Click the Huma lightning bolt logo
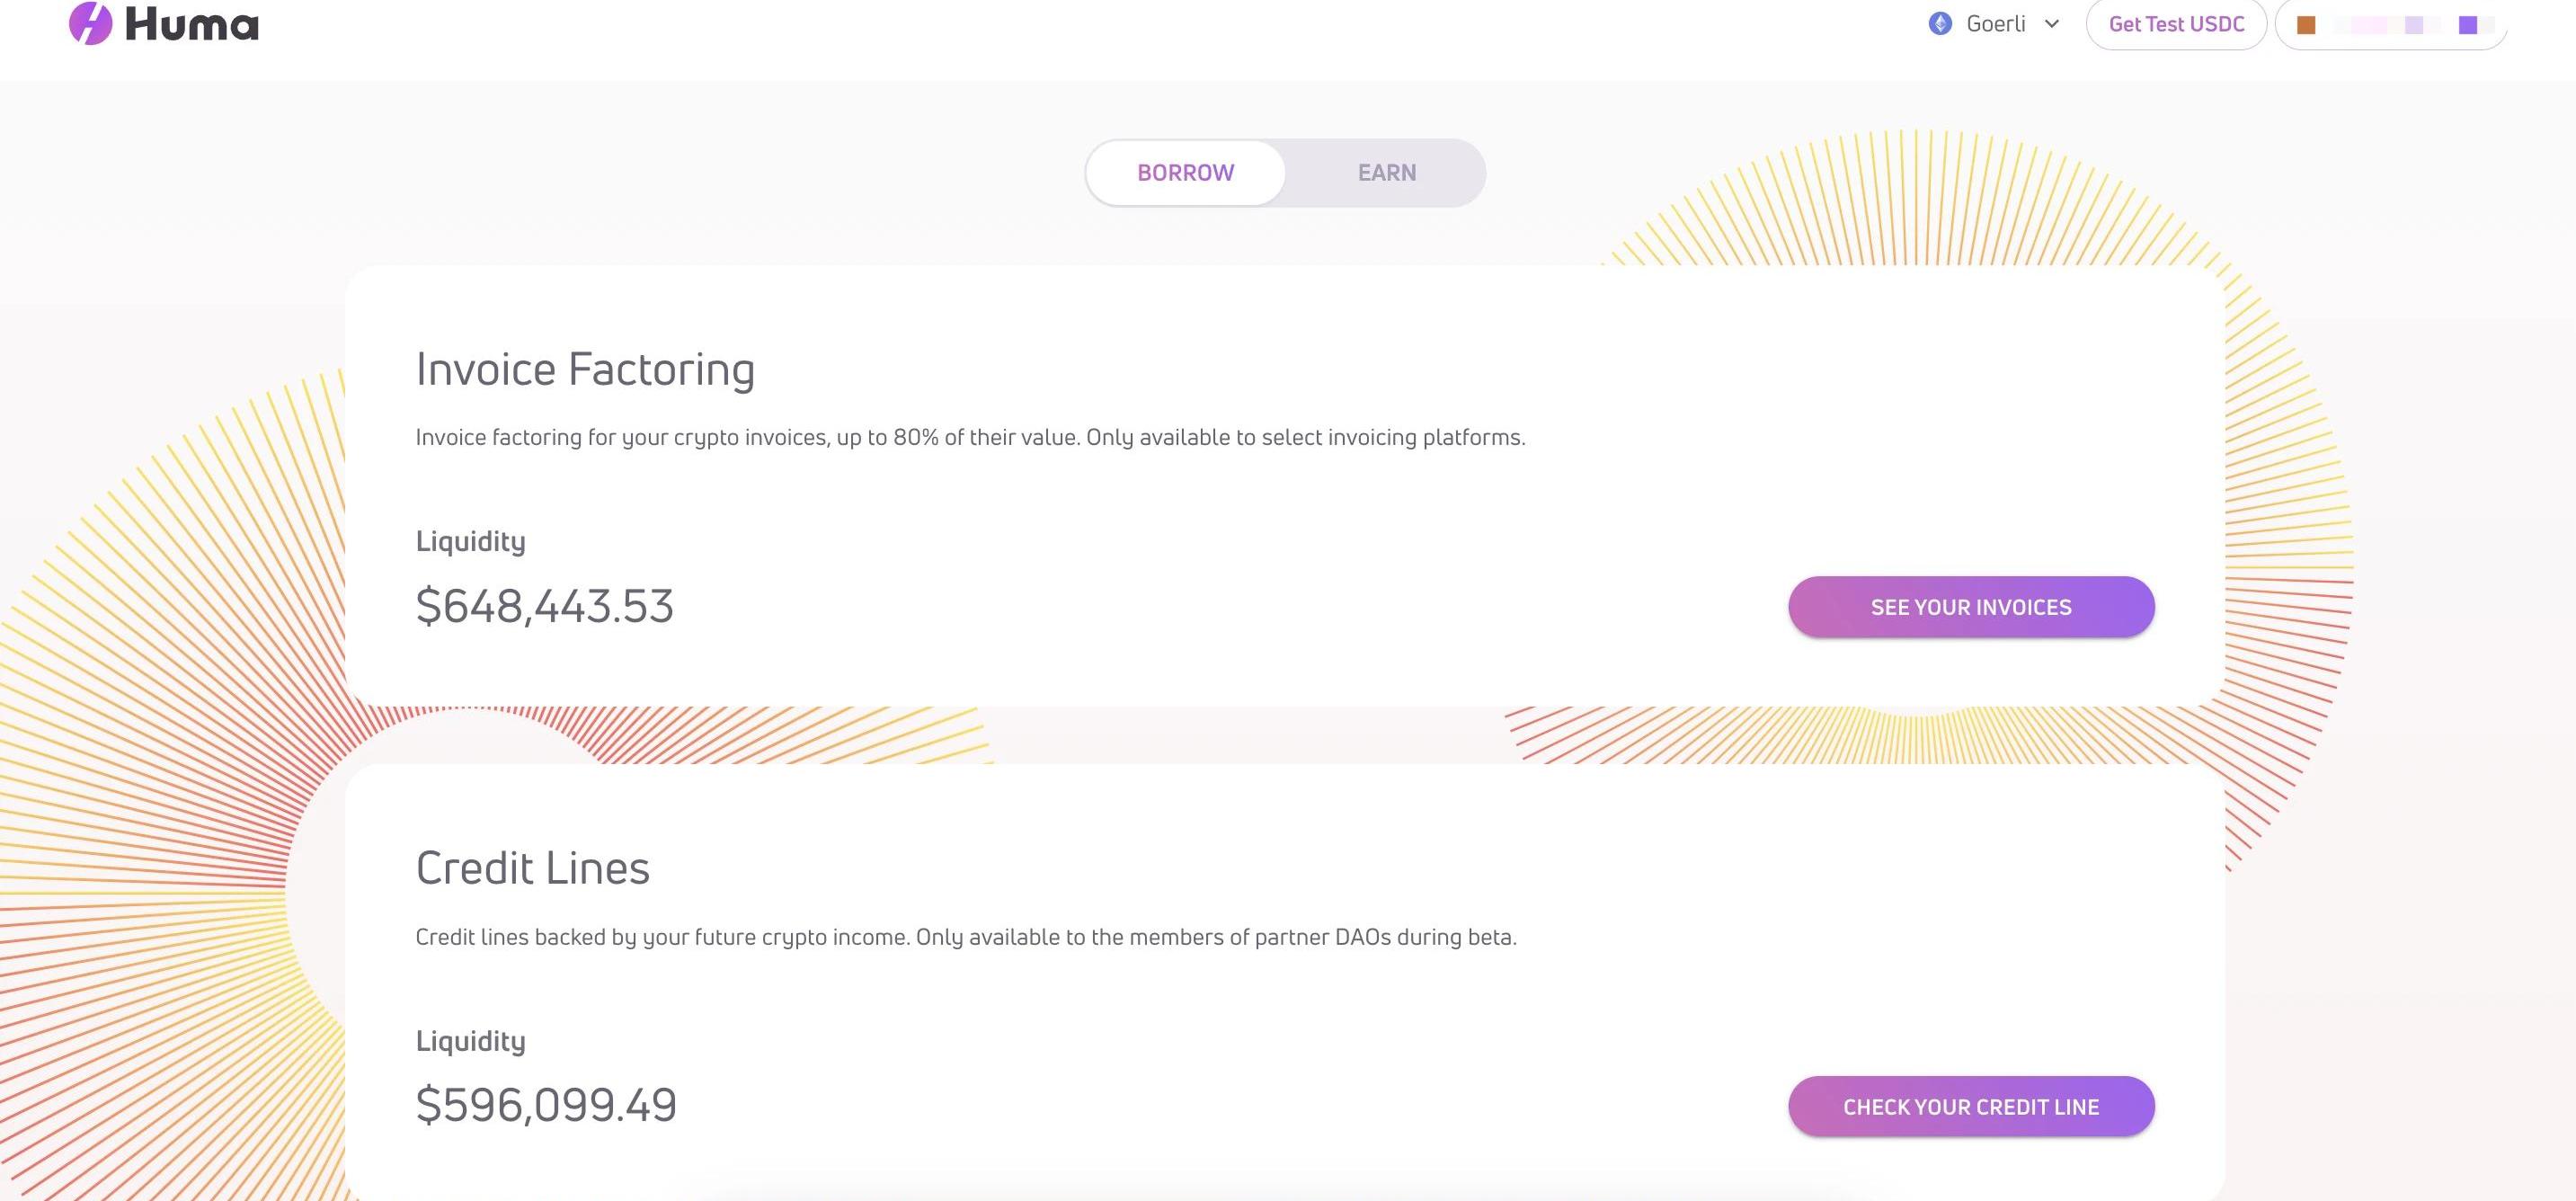The width and height of the screenshot is (2576, 1201). 90,23
